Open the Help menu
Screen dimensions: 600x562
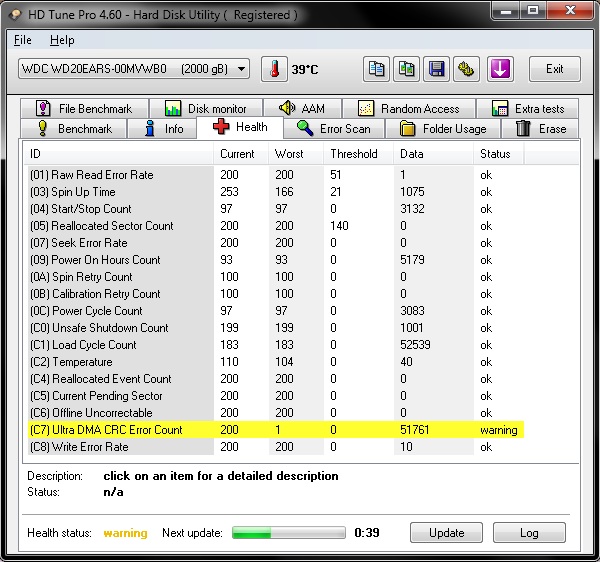tap(62, 40)
